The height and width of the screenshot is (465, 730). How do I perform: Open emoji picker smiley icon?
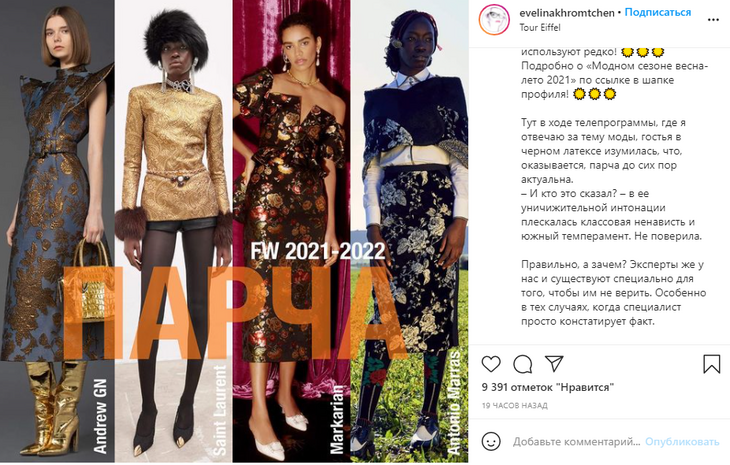491,441
